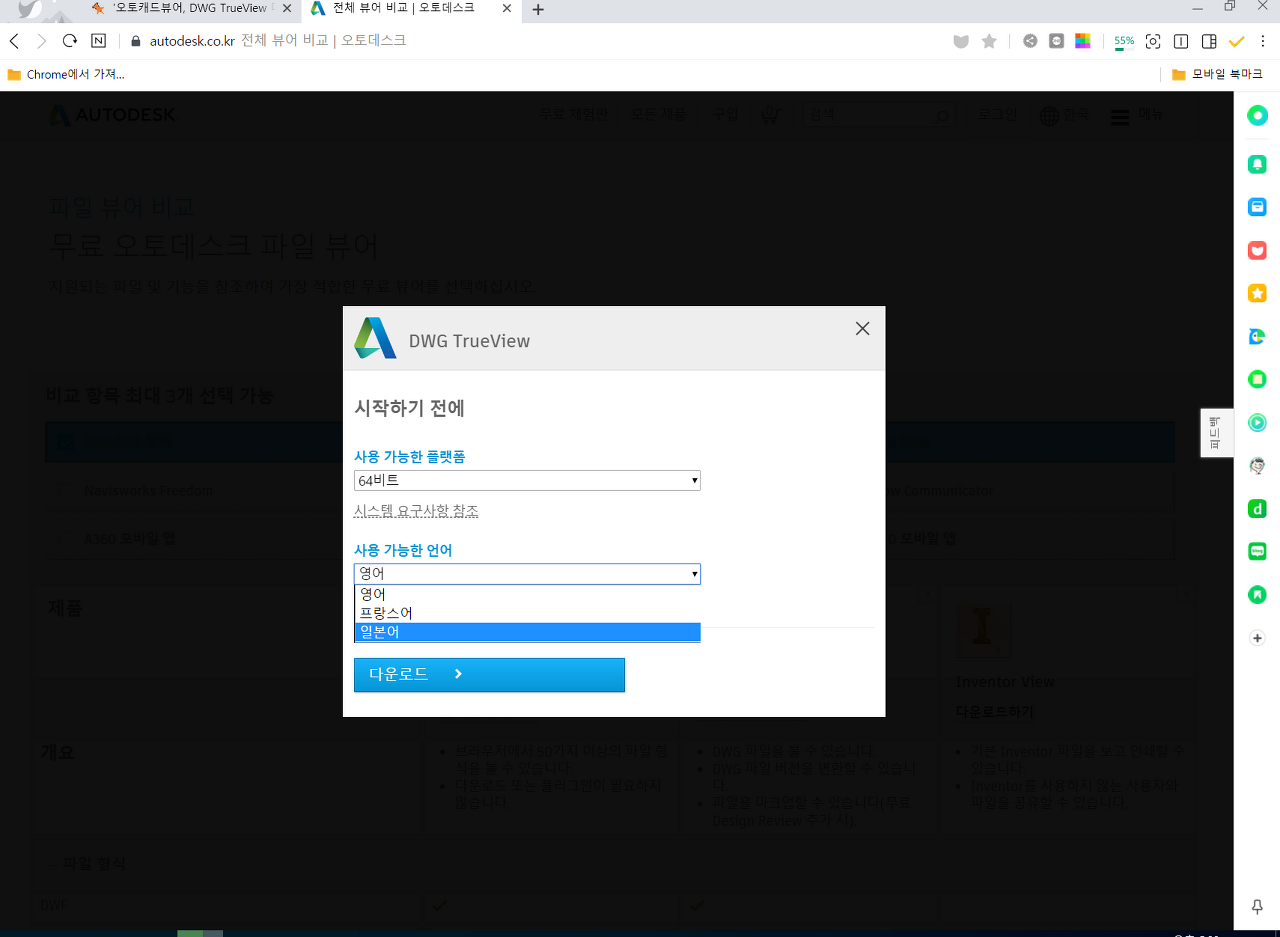Viewport: 1280px width, 937px height.
Task: Switch to the 오토캐드뷰어 browser tab
Action: click(x=188, y=9)
